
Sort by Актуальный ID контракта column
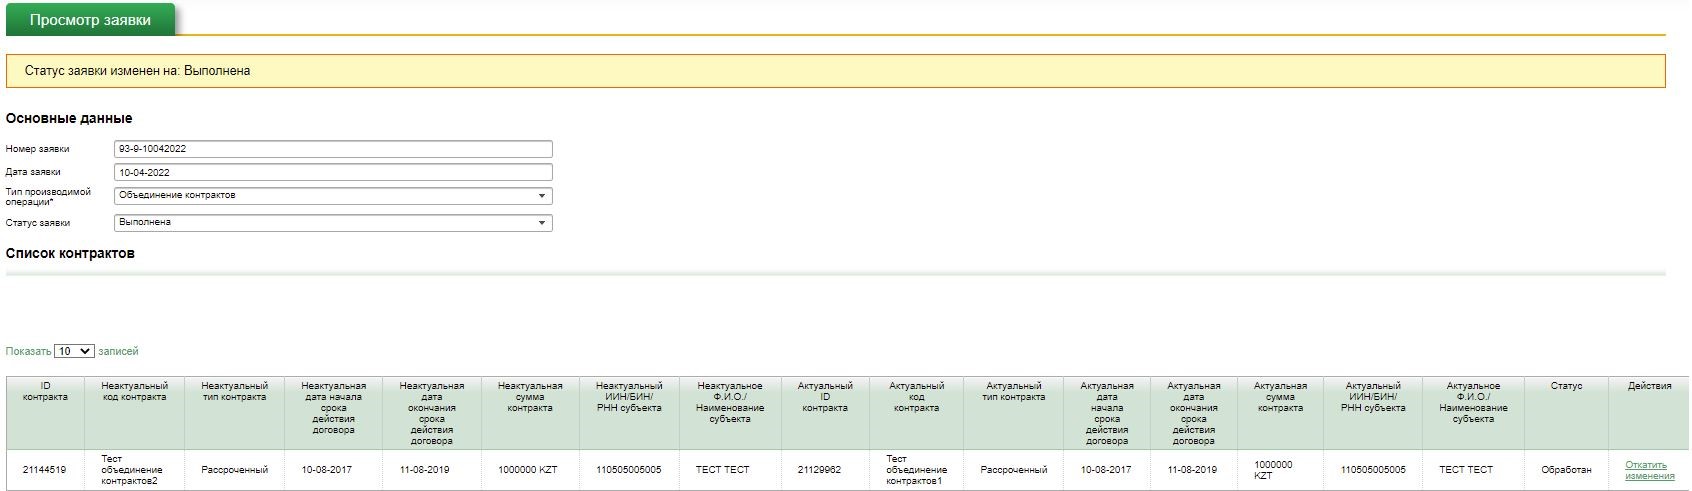point(825,397)
